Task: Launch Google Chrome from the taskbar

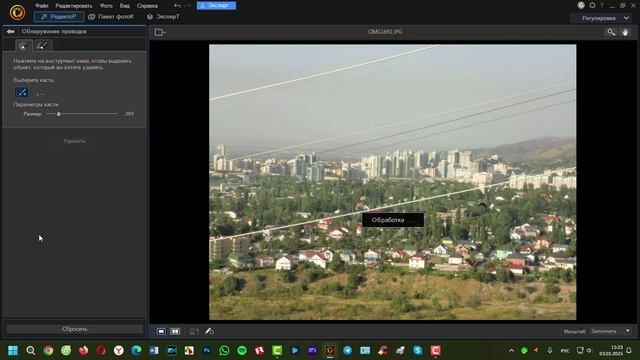Action: pos(48,351)
